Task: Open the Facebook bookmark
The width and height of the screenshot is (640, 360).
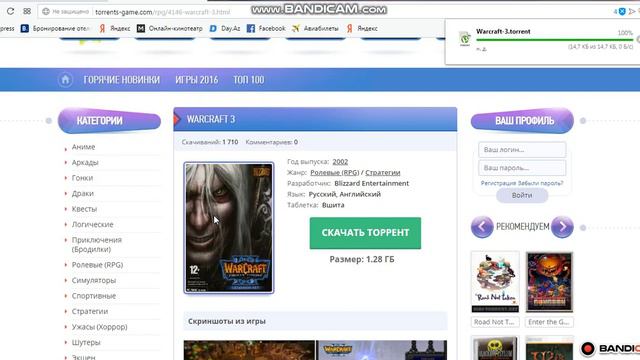Action: tap(266, 28)
